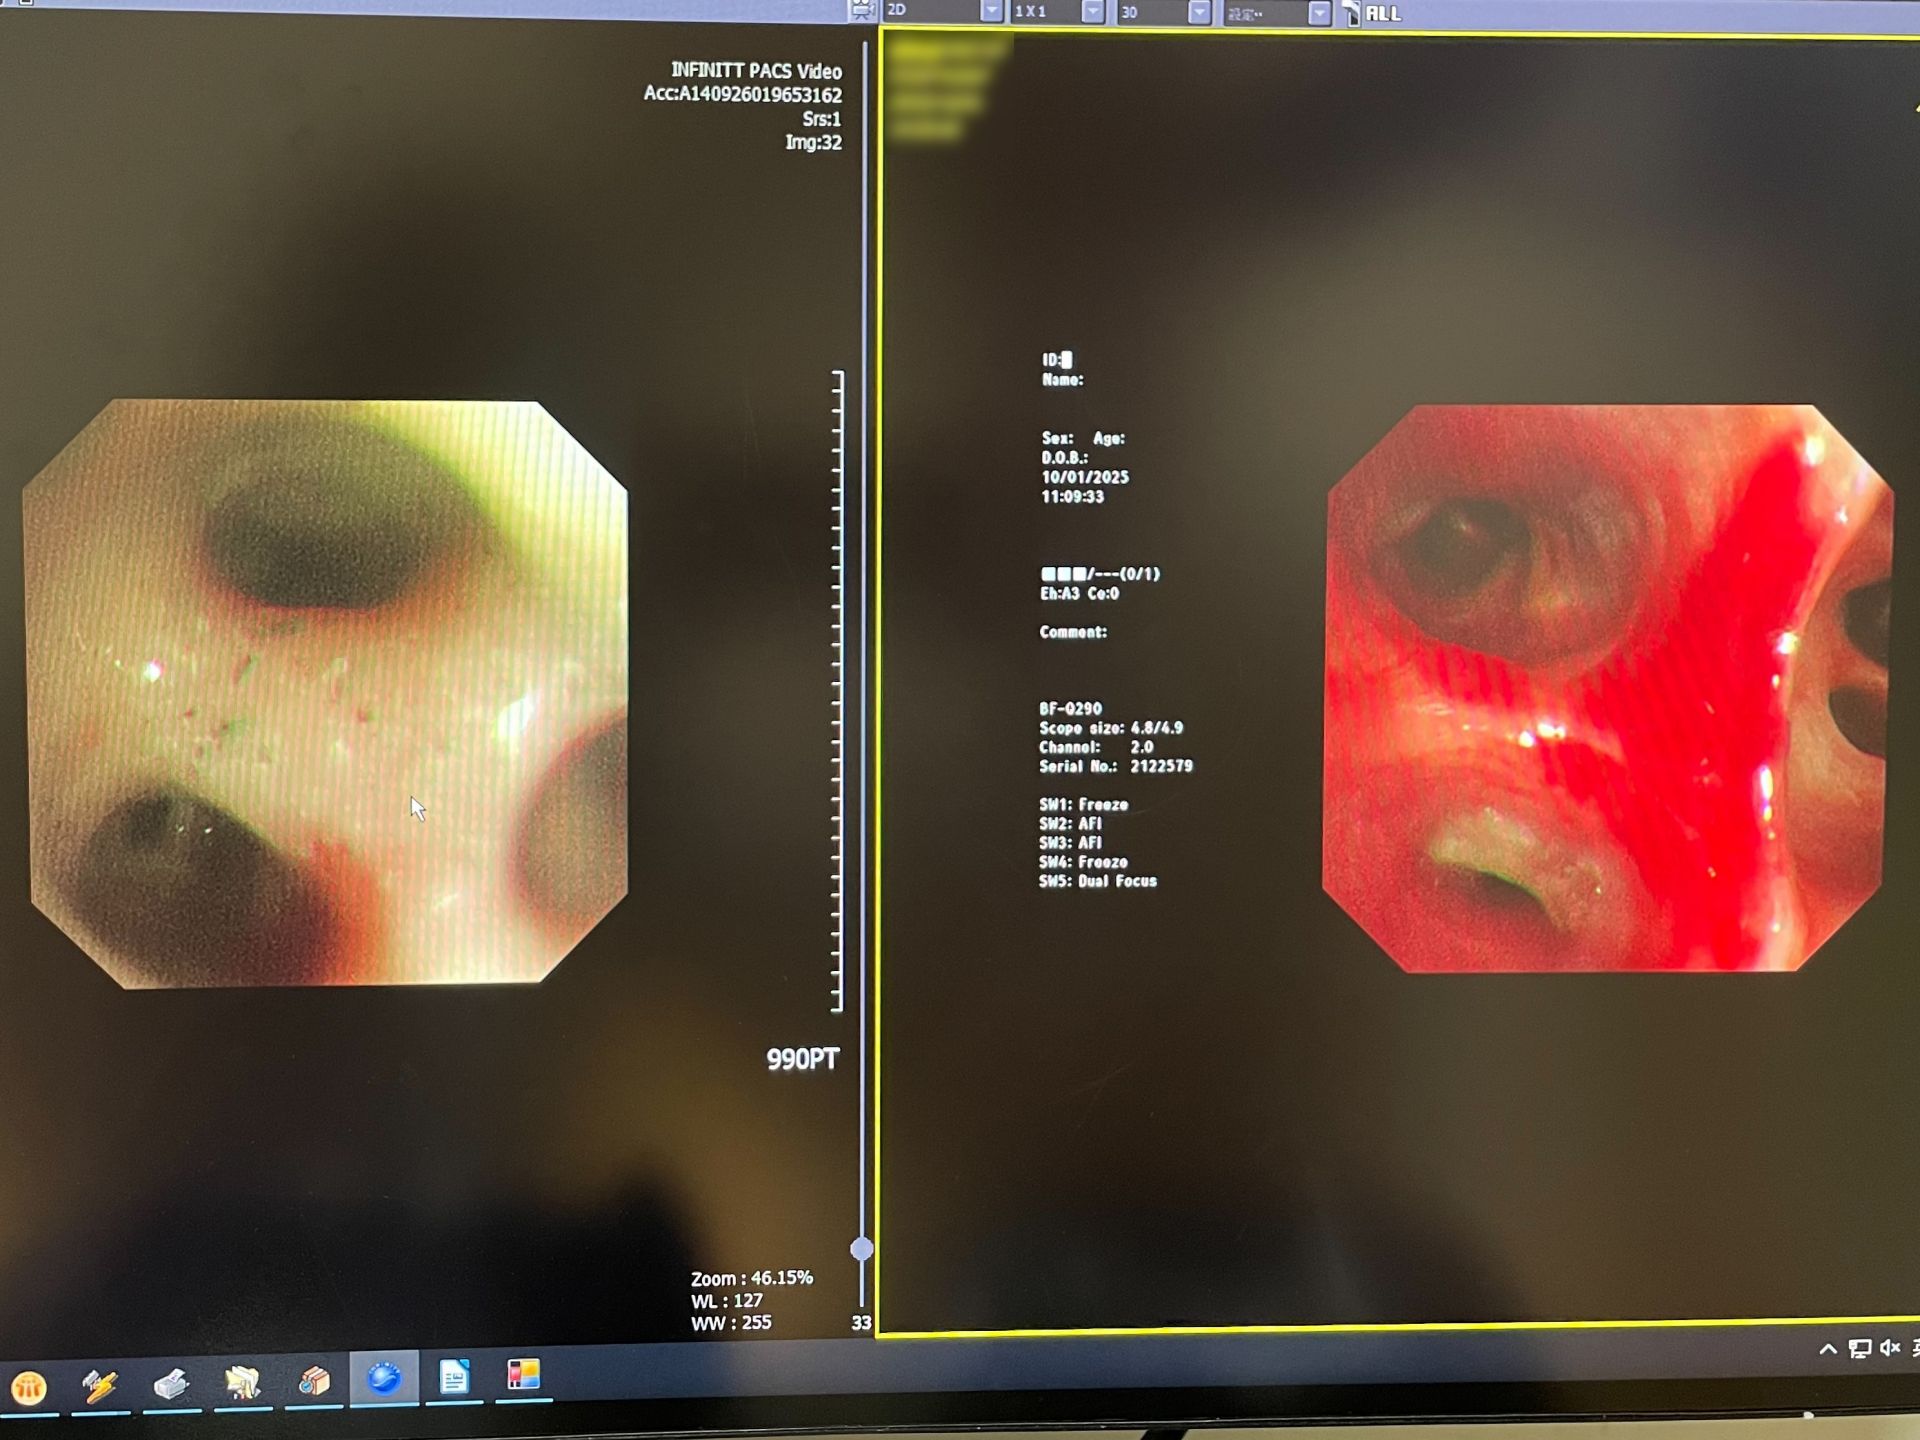1920x1440 pixels.
Task: Expand the settings dropdown next to ALL
Action: (x=1319, y=14)
